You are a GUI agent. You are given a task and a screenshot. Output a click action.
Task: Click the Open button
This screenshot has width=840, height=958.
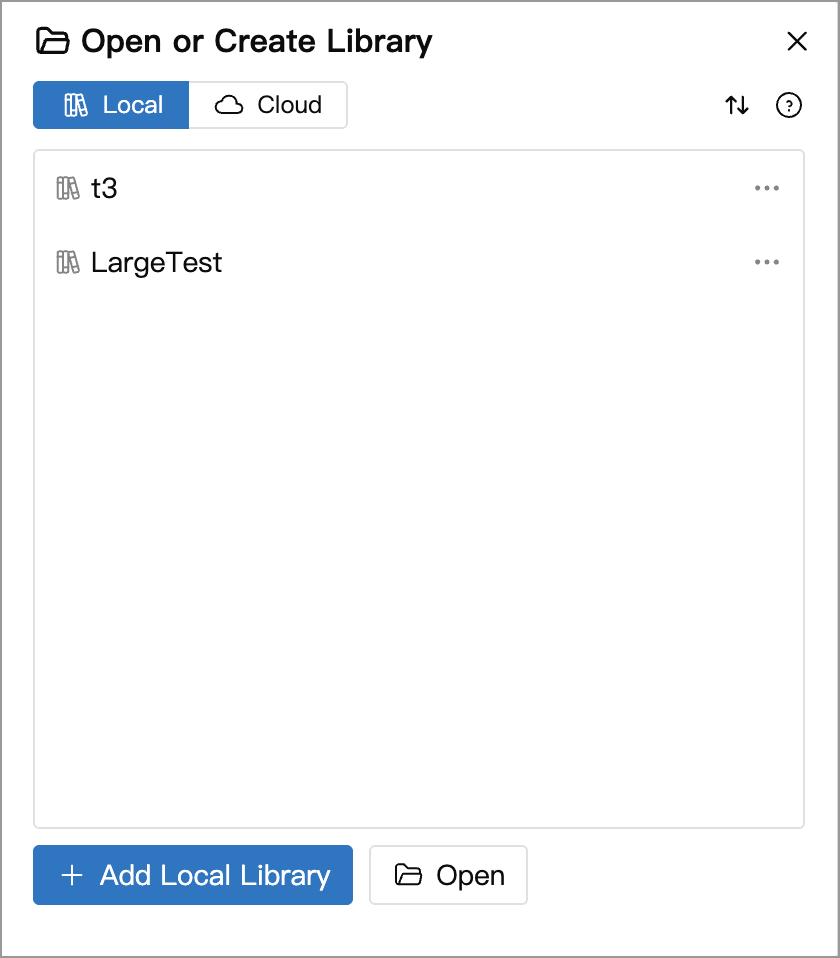(x=448, y=875)
